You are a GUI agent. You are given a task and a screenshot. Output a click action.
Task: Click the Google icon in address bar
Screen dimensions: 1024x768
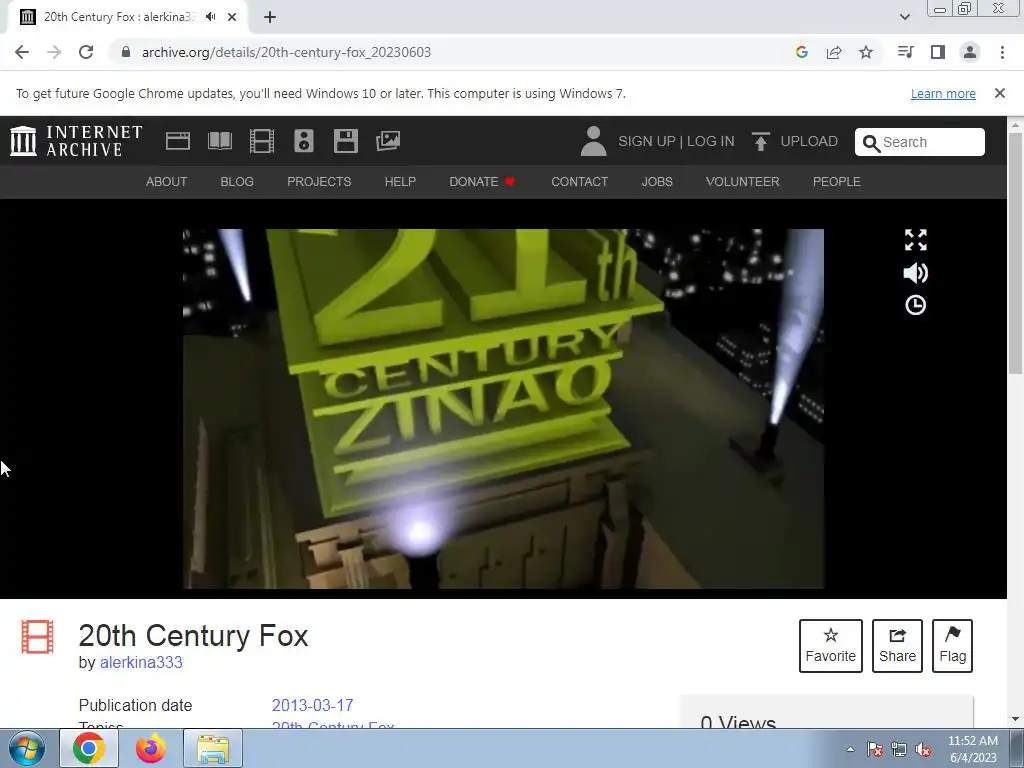[802, 52]
